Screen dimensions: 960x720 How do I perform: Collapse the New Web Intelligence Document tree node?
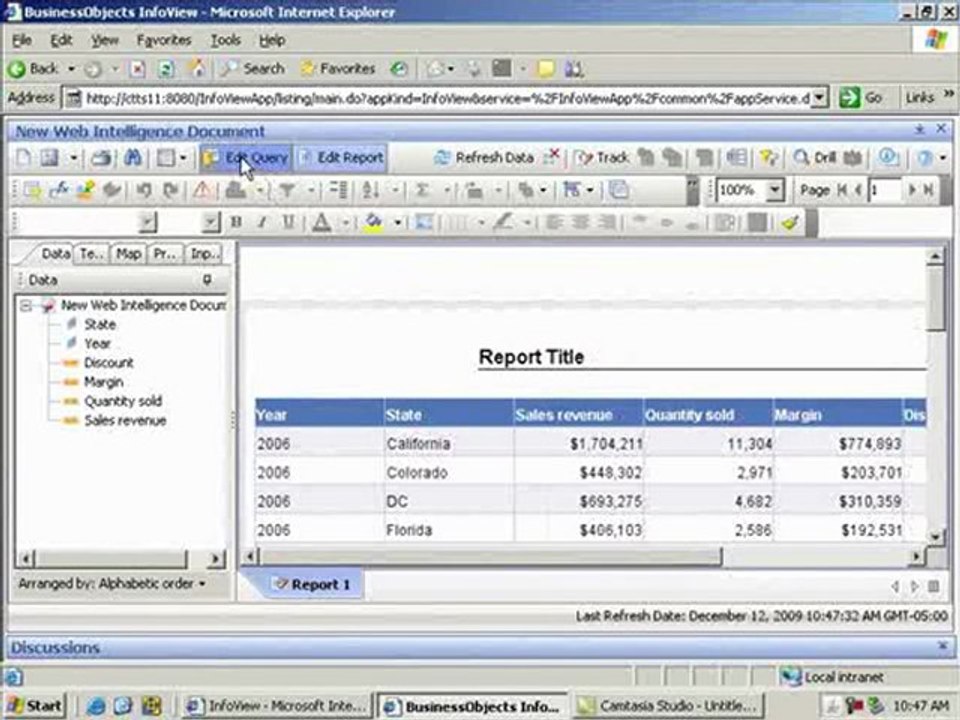coord(25,306)
